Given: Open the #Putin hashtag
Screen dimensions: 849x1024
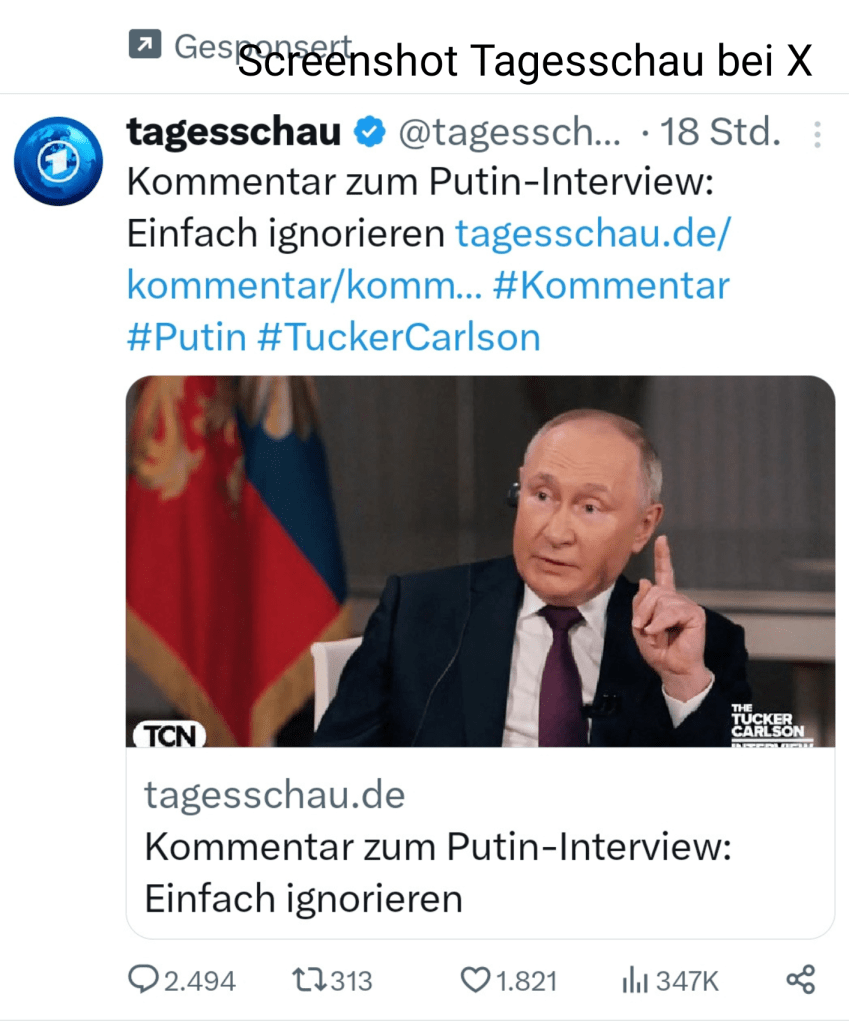Looking at the screenshot, I should [x=186, y=337].
